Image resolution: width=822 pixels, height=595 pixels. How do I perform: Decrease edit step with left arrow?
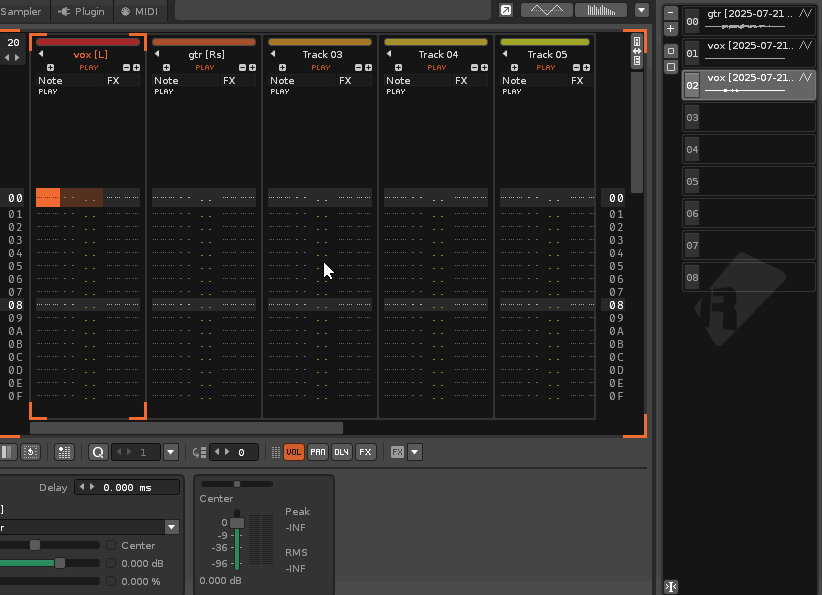217,452
